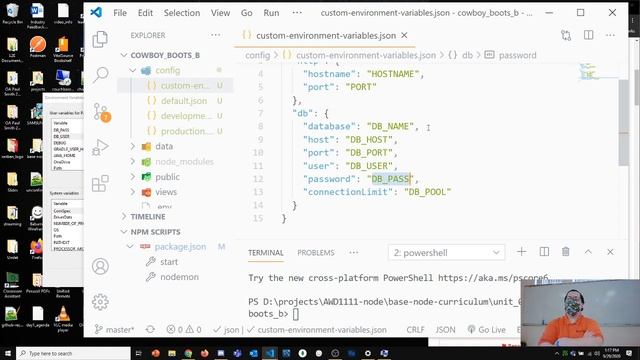The image size is (640, 360).
Task: Click the editor vertical scrollbar
Action: click(x=623, y=122)
